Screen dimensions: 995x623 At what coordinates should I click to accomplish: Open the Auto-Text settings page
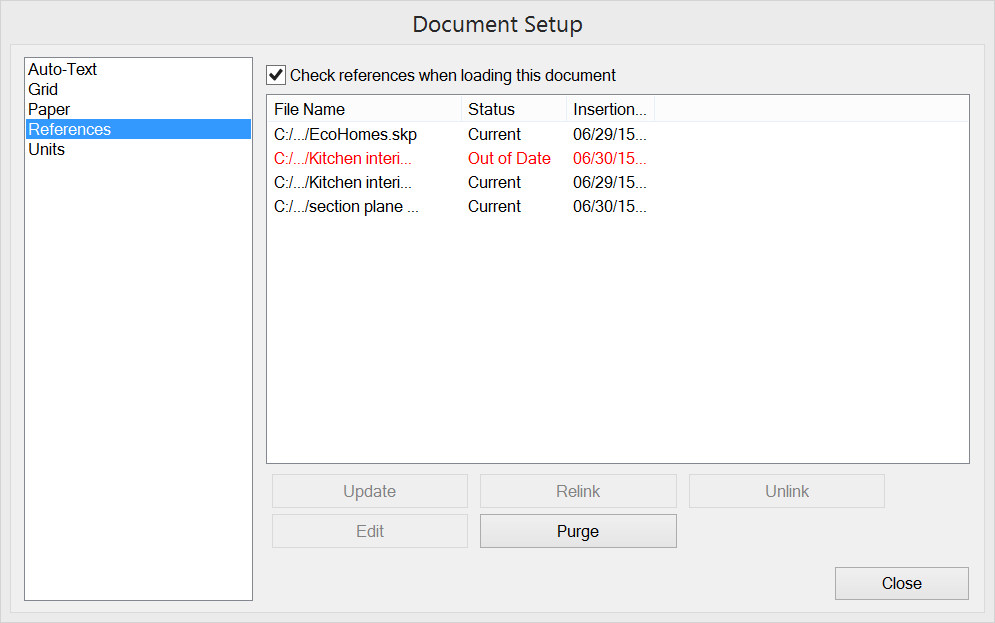[63, 69]
